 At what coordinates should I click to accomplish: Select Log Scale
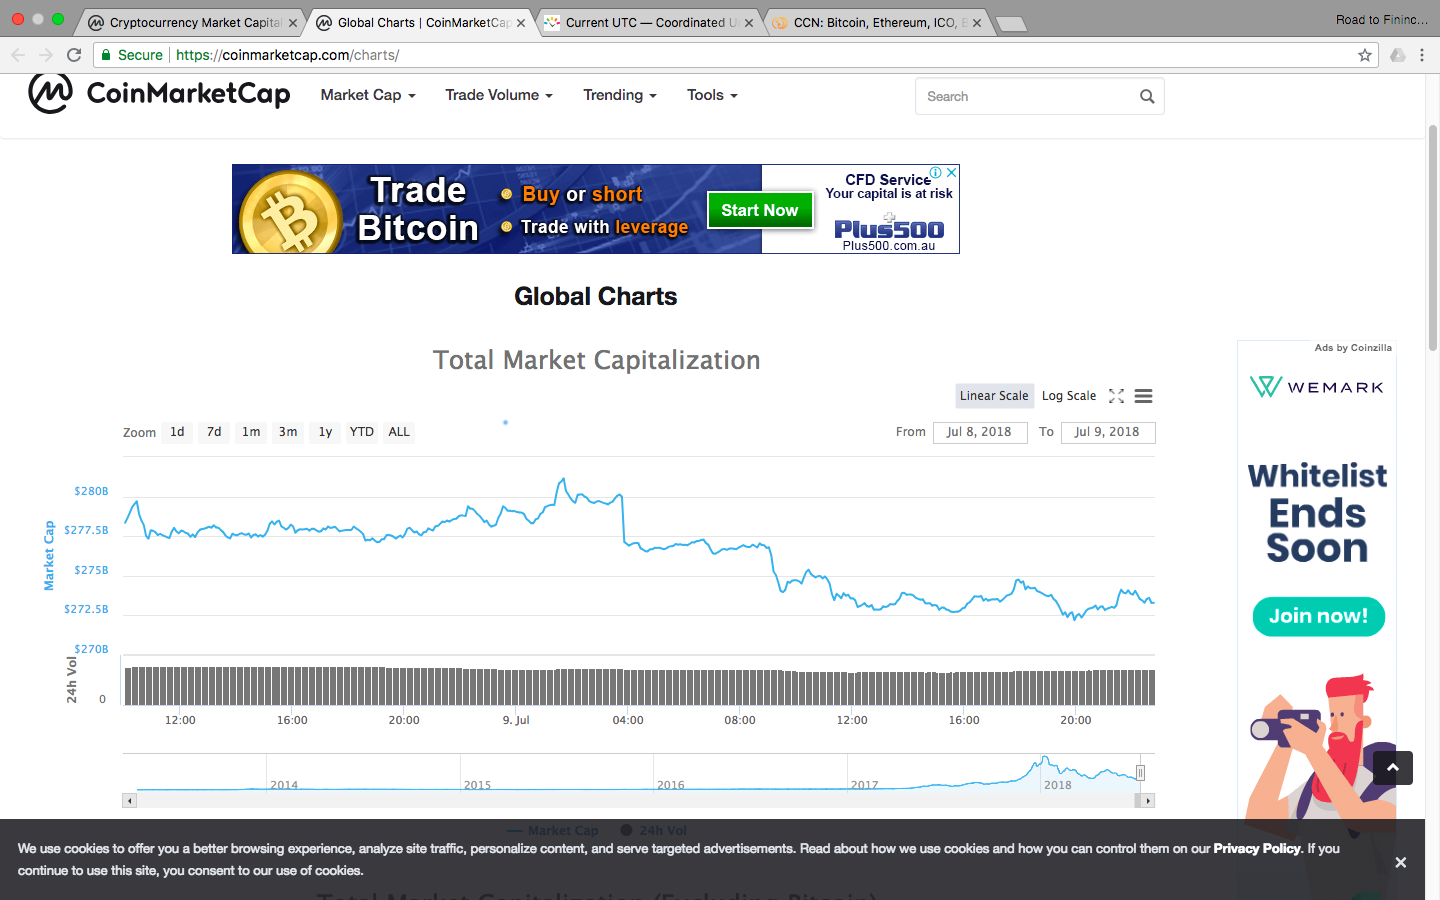pos(1069,396)
